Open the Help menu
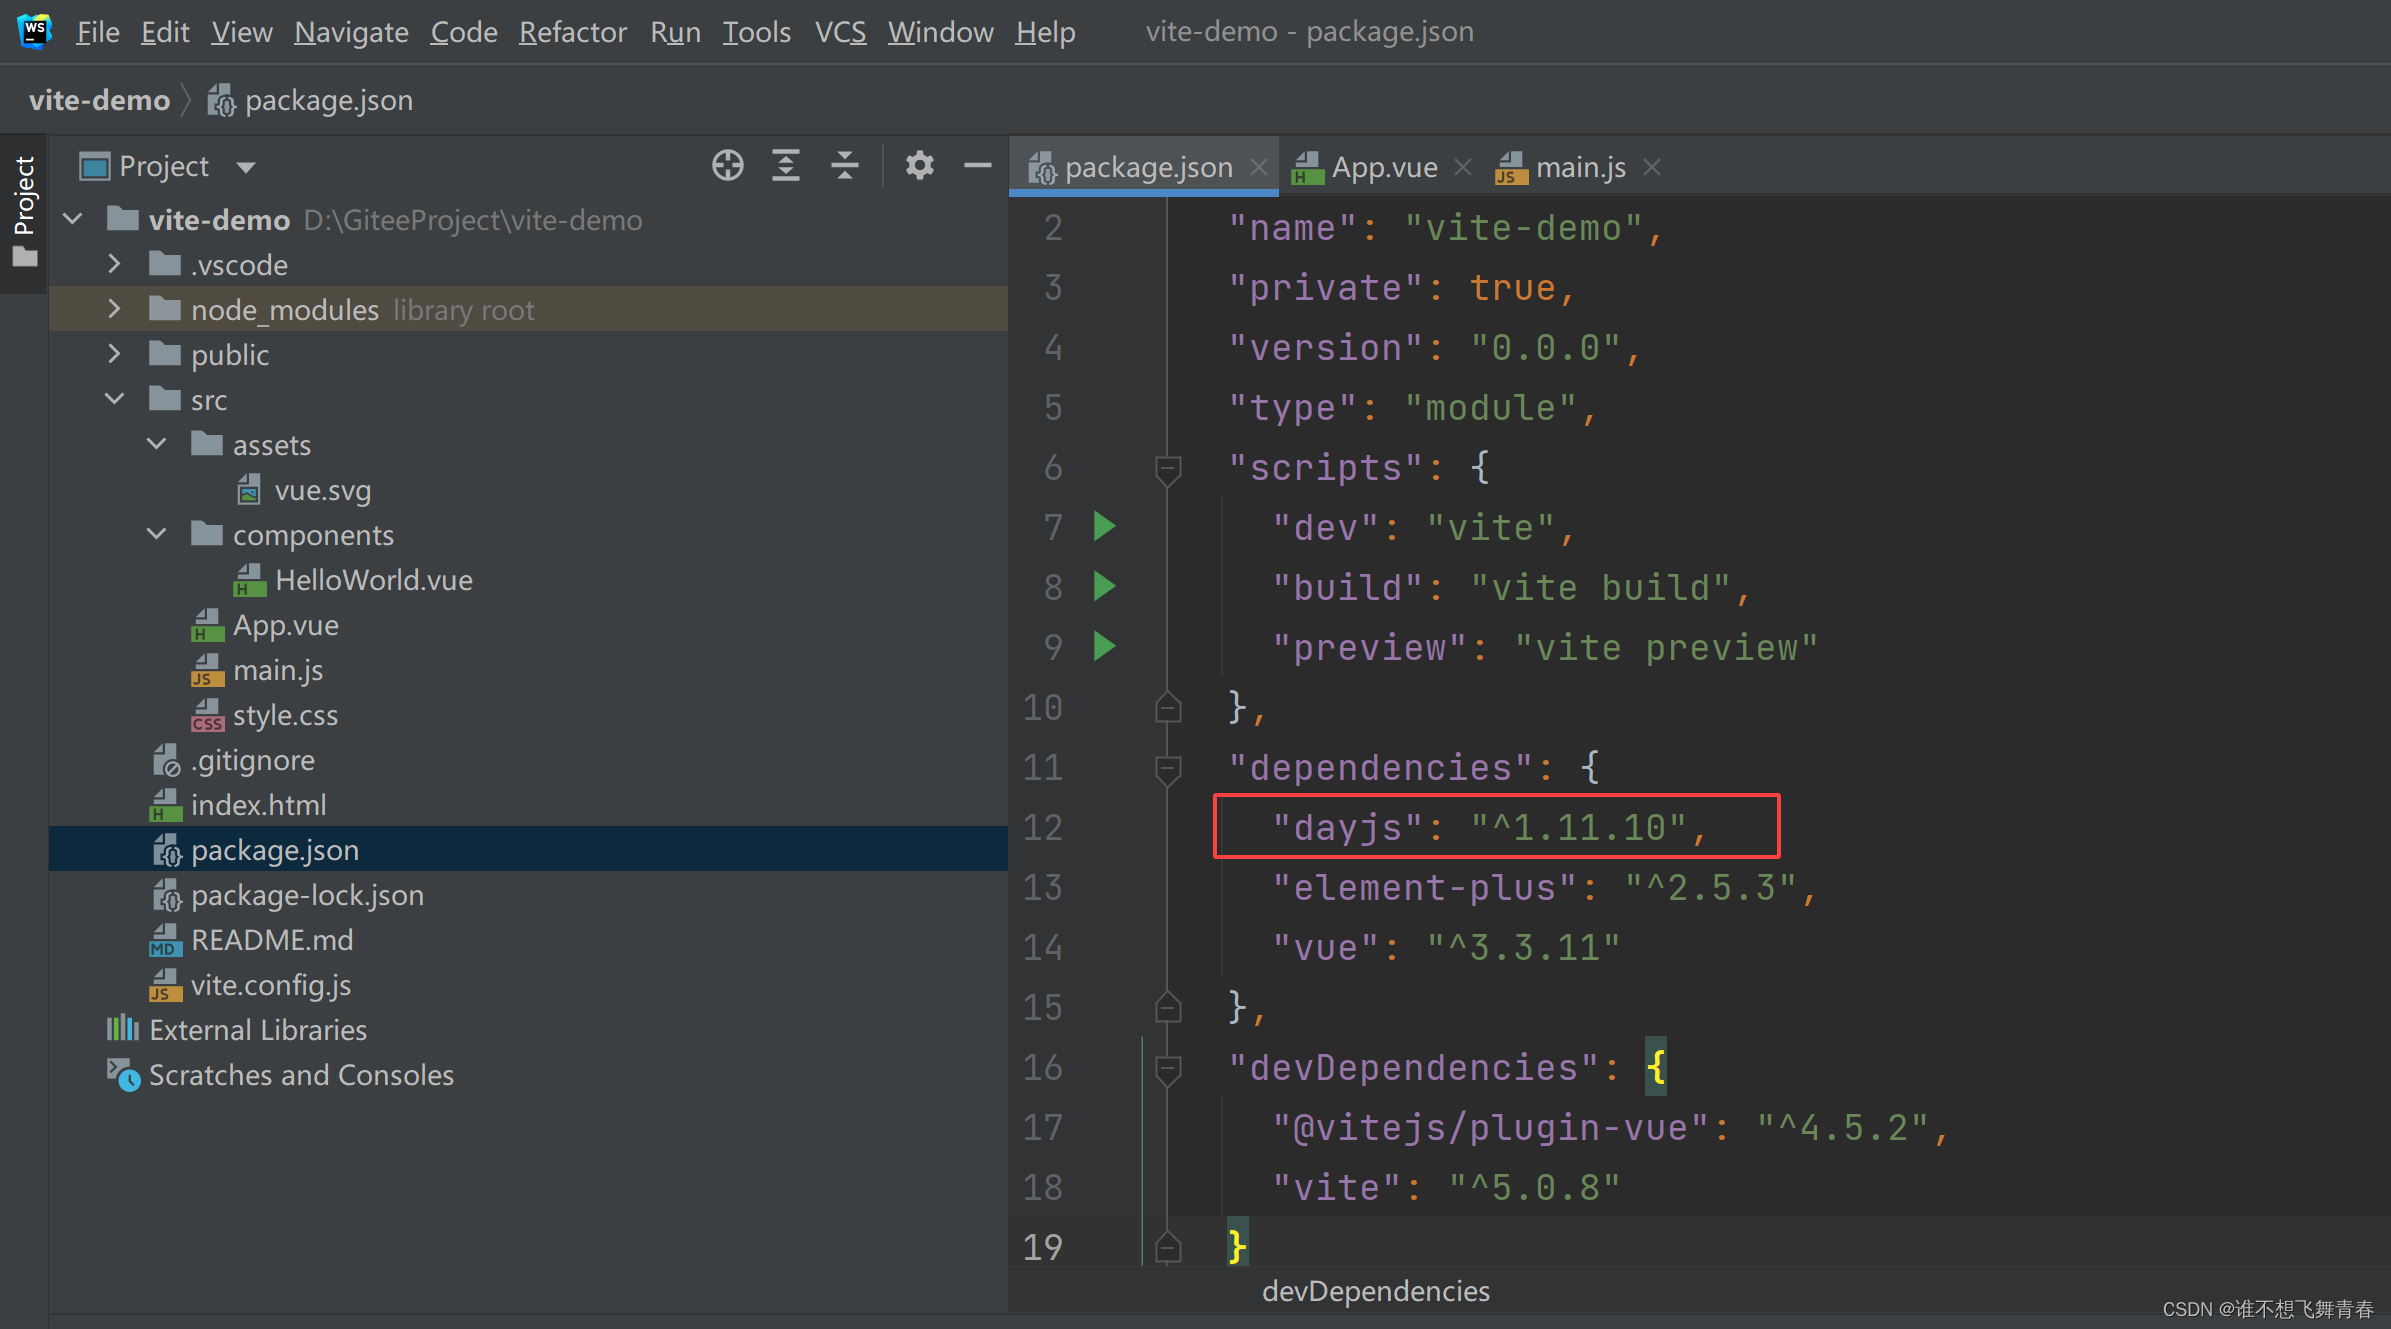The width and height of the screenshot is (2391, 1329). [x=1045, y=32]
